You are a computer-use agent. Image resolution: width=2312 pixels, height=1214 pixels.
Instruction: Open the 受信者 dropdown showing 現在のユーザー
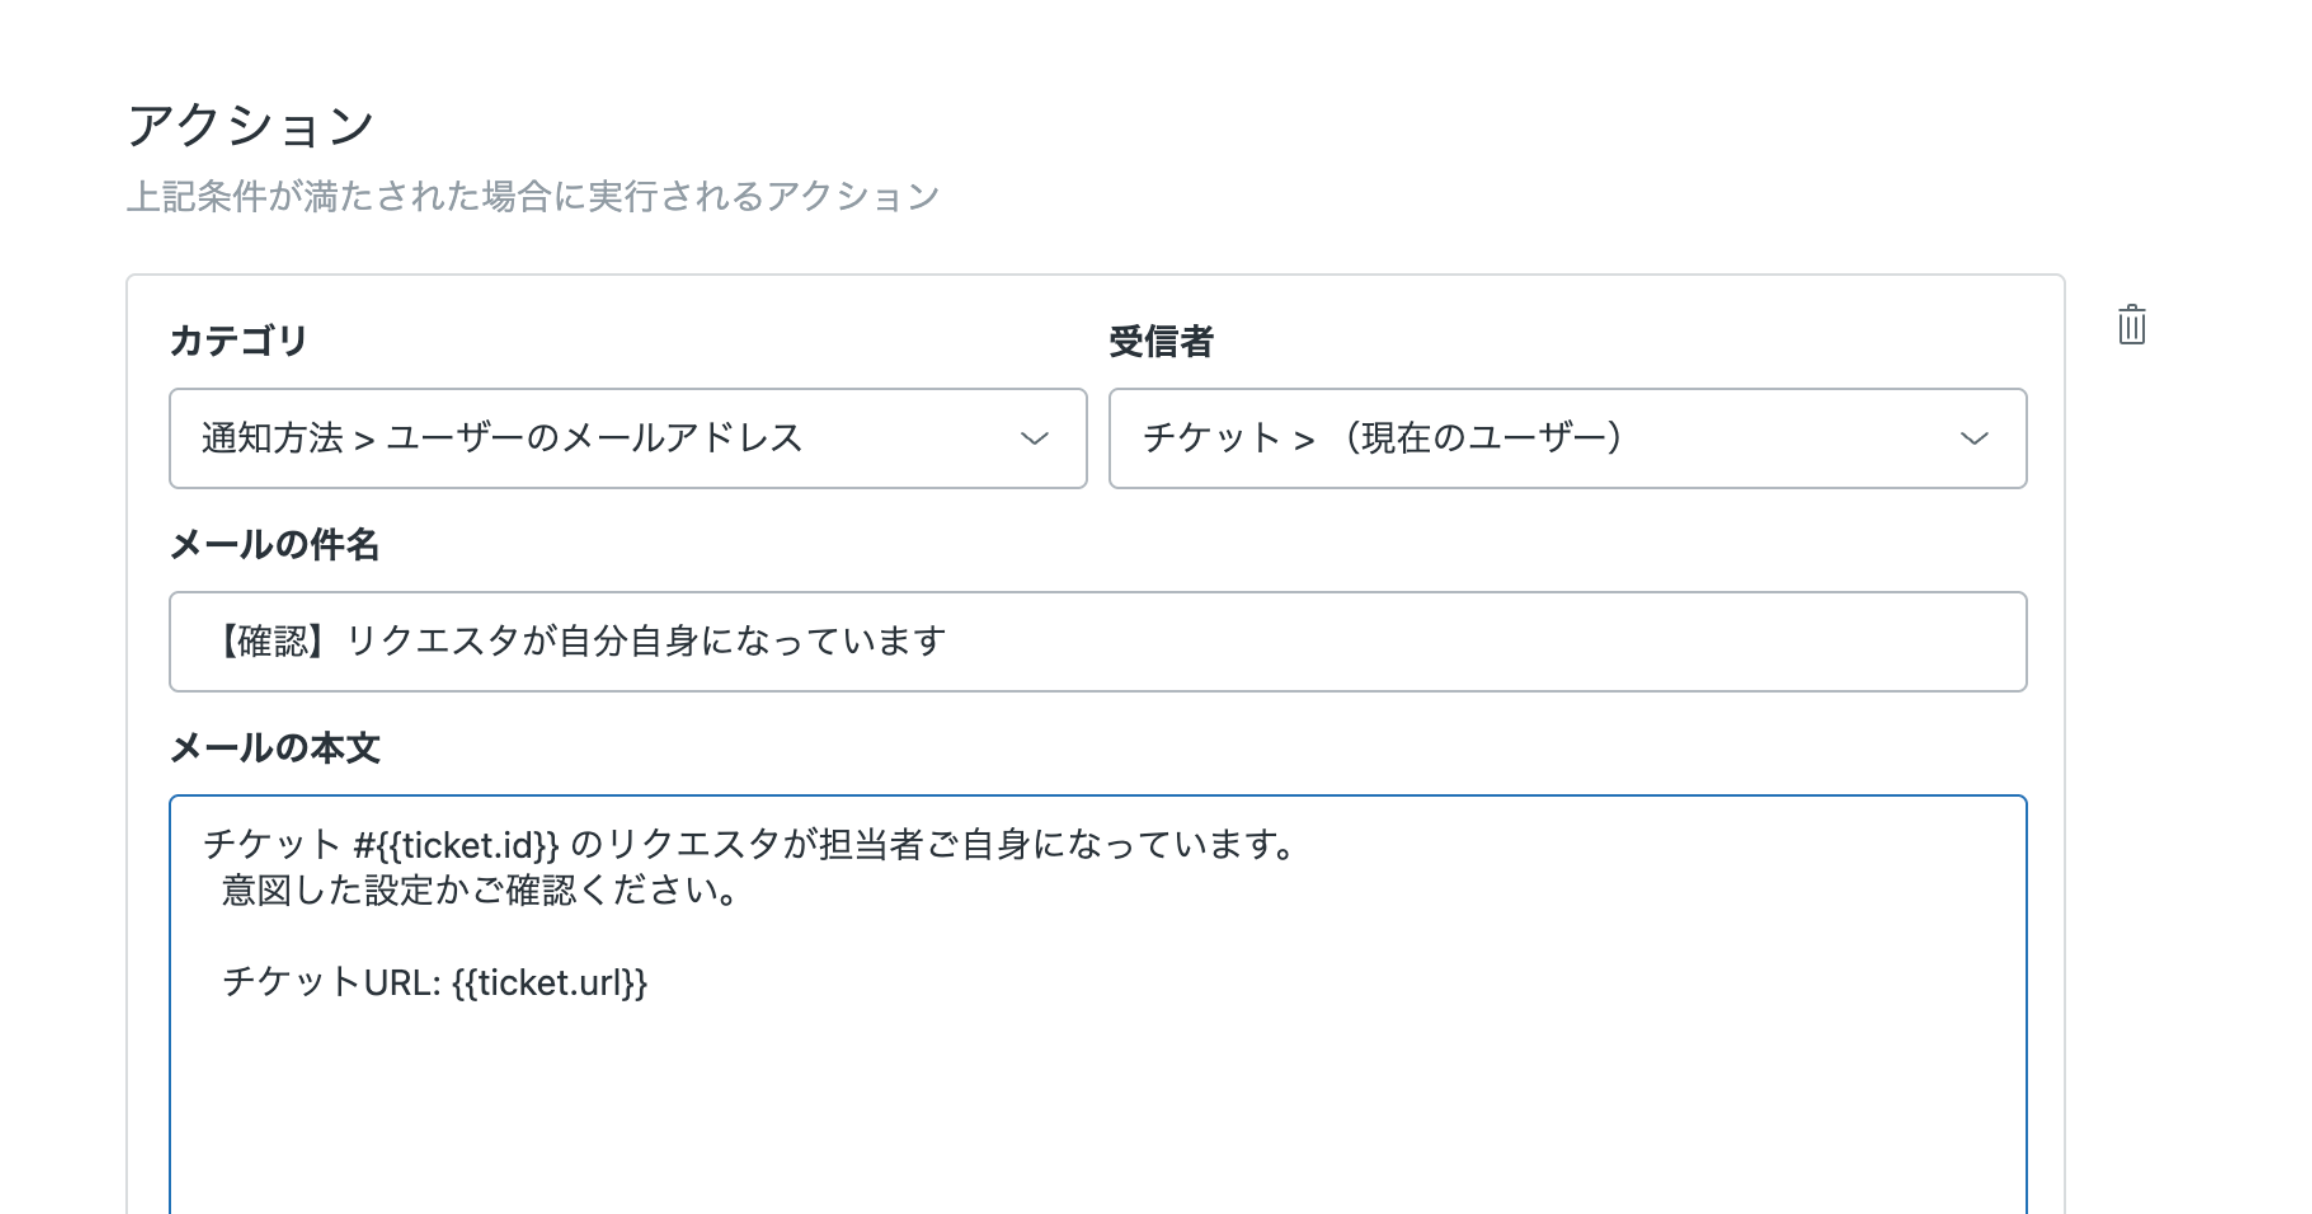1540,438
